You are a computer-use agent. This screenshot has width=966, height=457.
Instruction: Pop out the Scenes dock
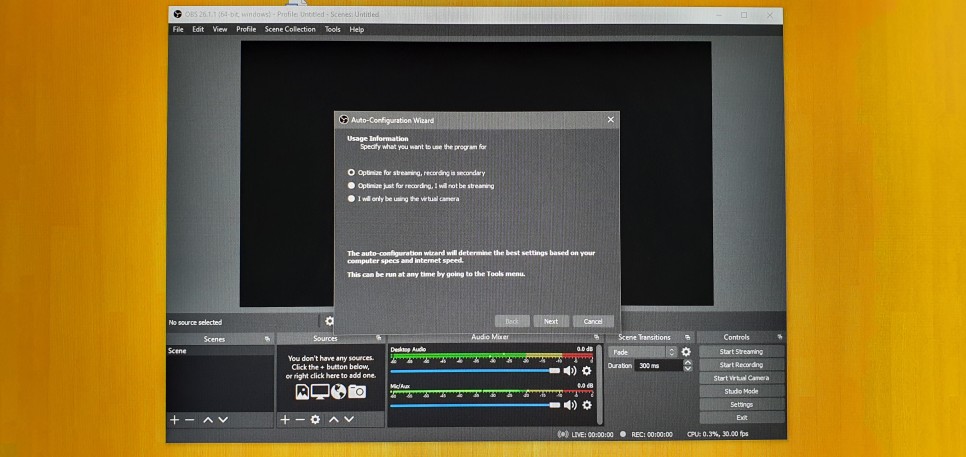pyautogui.click(x=267, y=339)
